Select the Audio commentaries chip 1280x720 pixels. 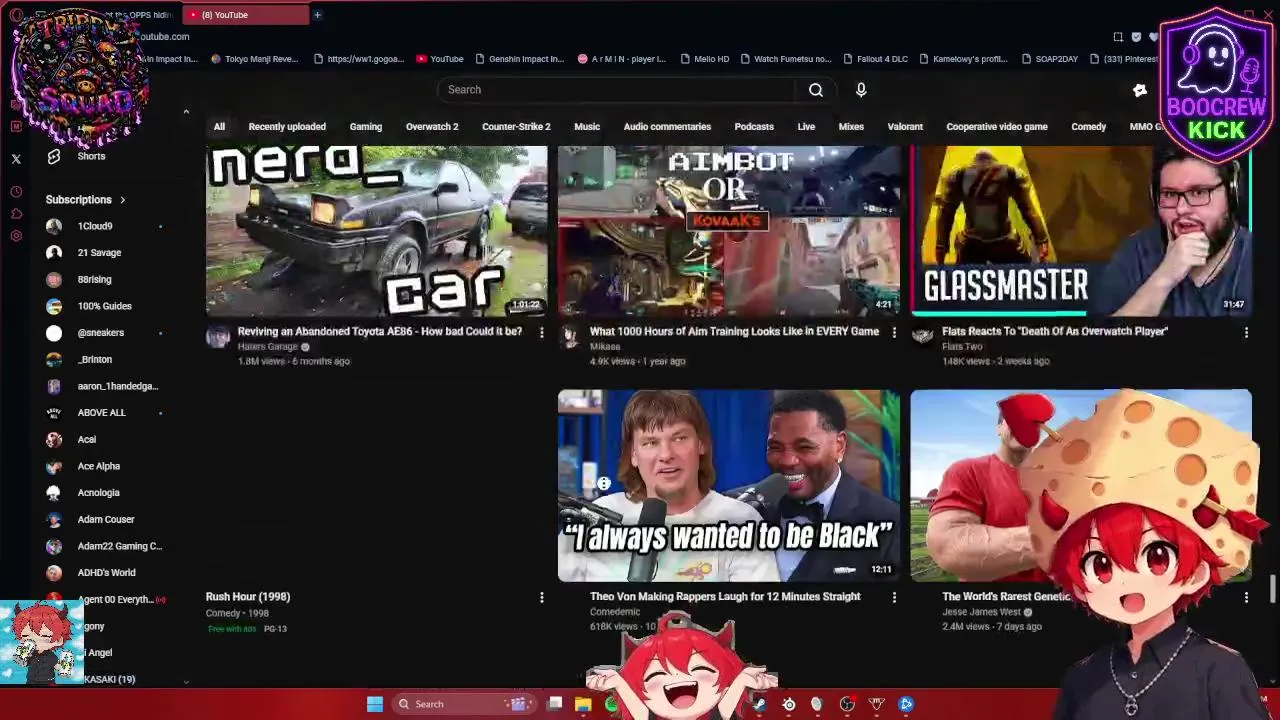coord(667,127)
